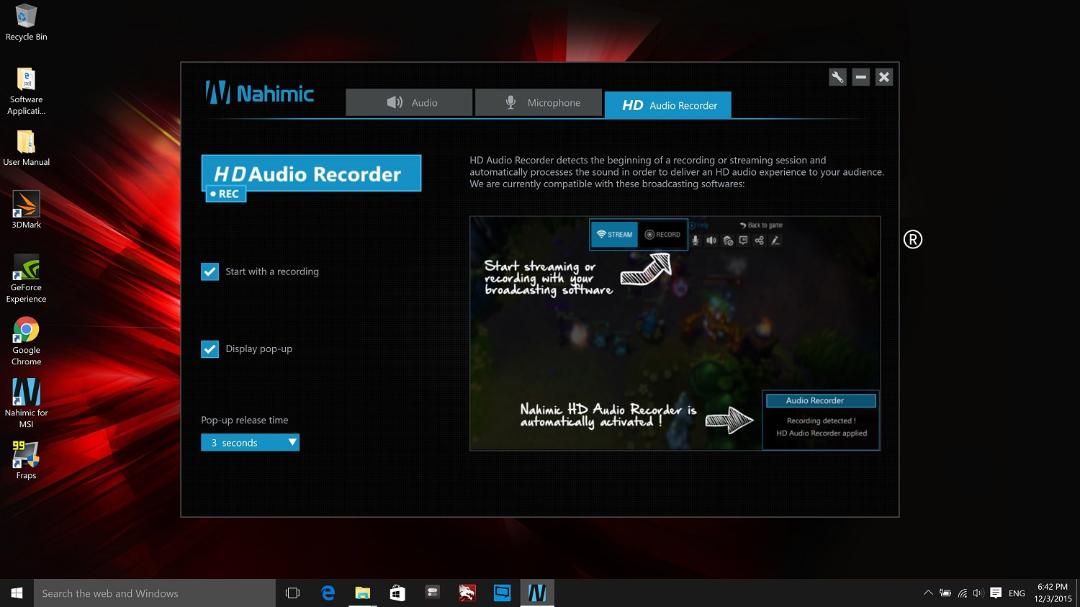The image size is (1080, 607).
Task: Open File Explorer from the taskbar
Action: coord(362,593)
